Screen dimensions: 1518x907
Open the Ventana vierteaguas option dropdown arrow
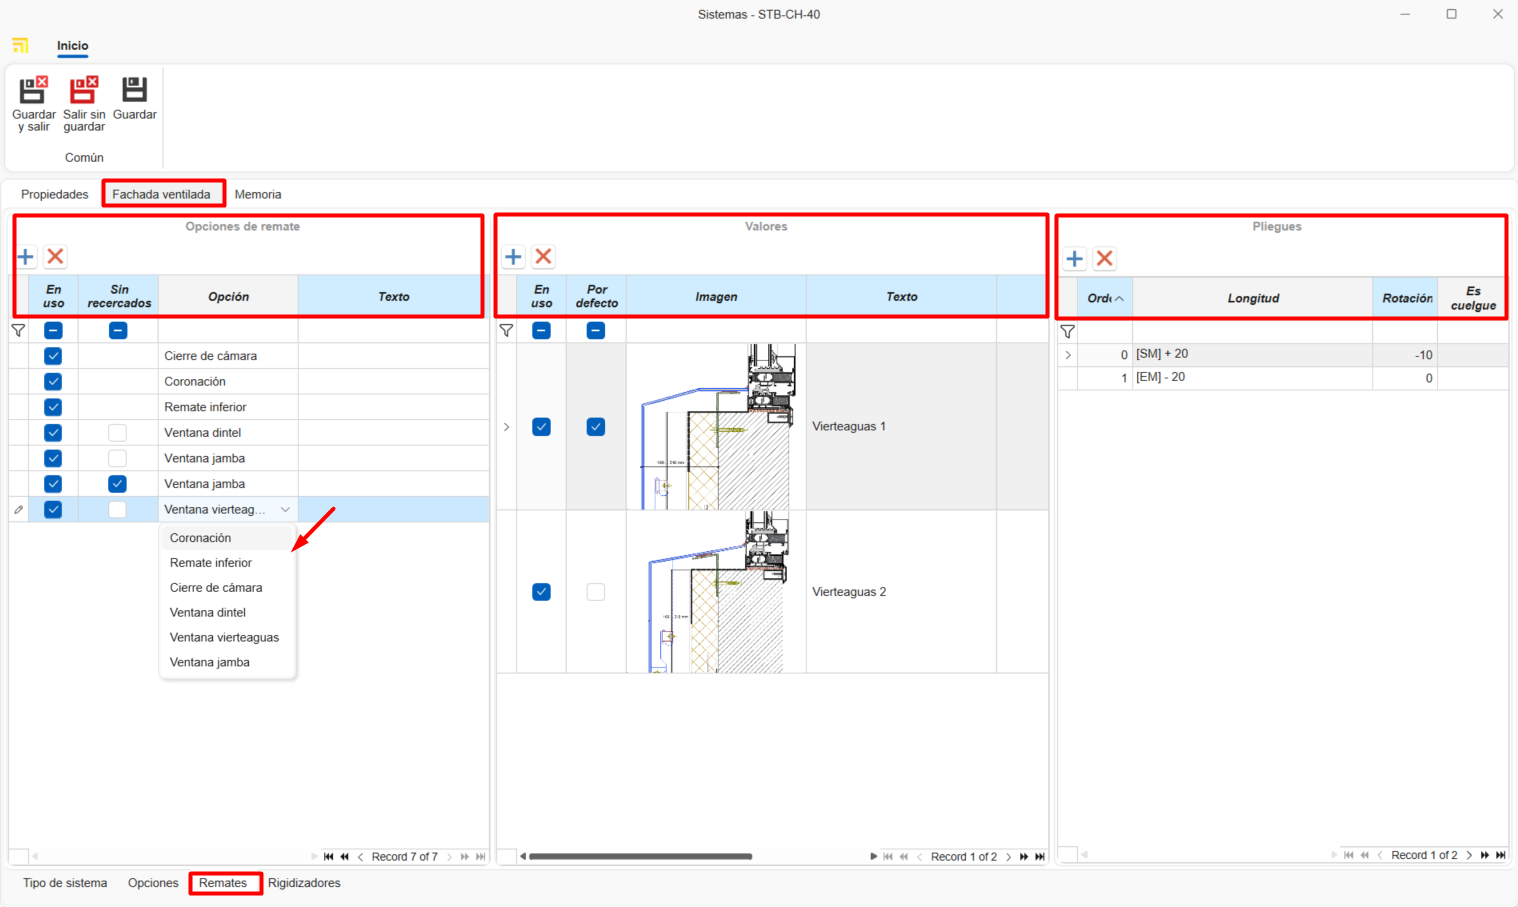(285, 510)
